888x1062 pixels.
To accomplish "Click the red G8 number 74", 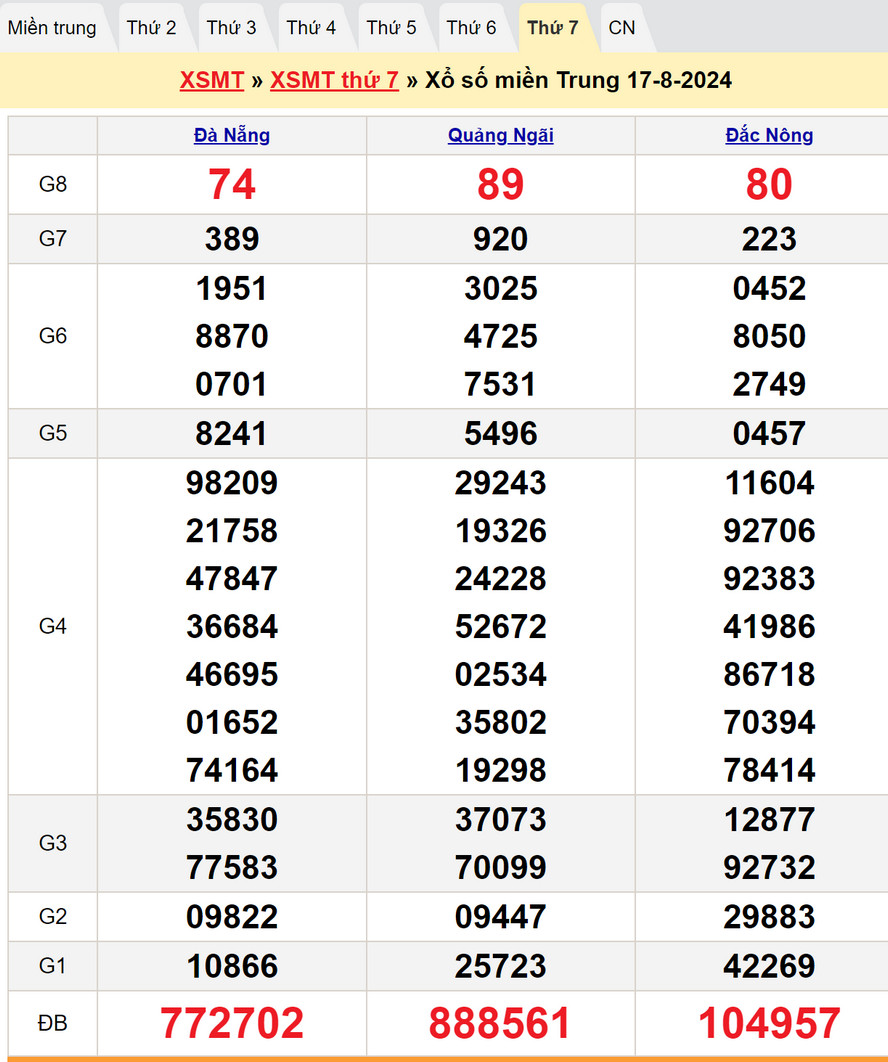I will (232, 185).
